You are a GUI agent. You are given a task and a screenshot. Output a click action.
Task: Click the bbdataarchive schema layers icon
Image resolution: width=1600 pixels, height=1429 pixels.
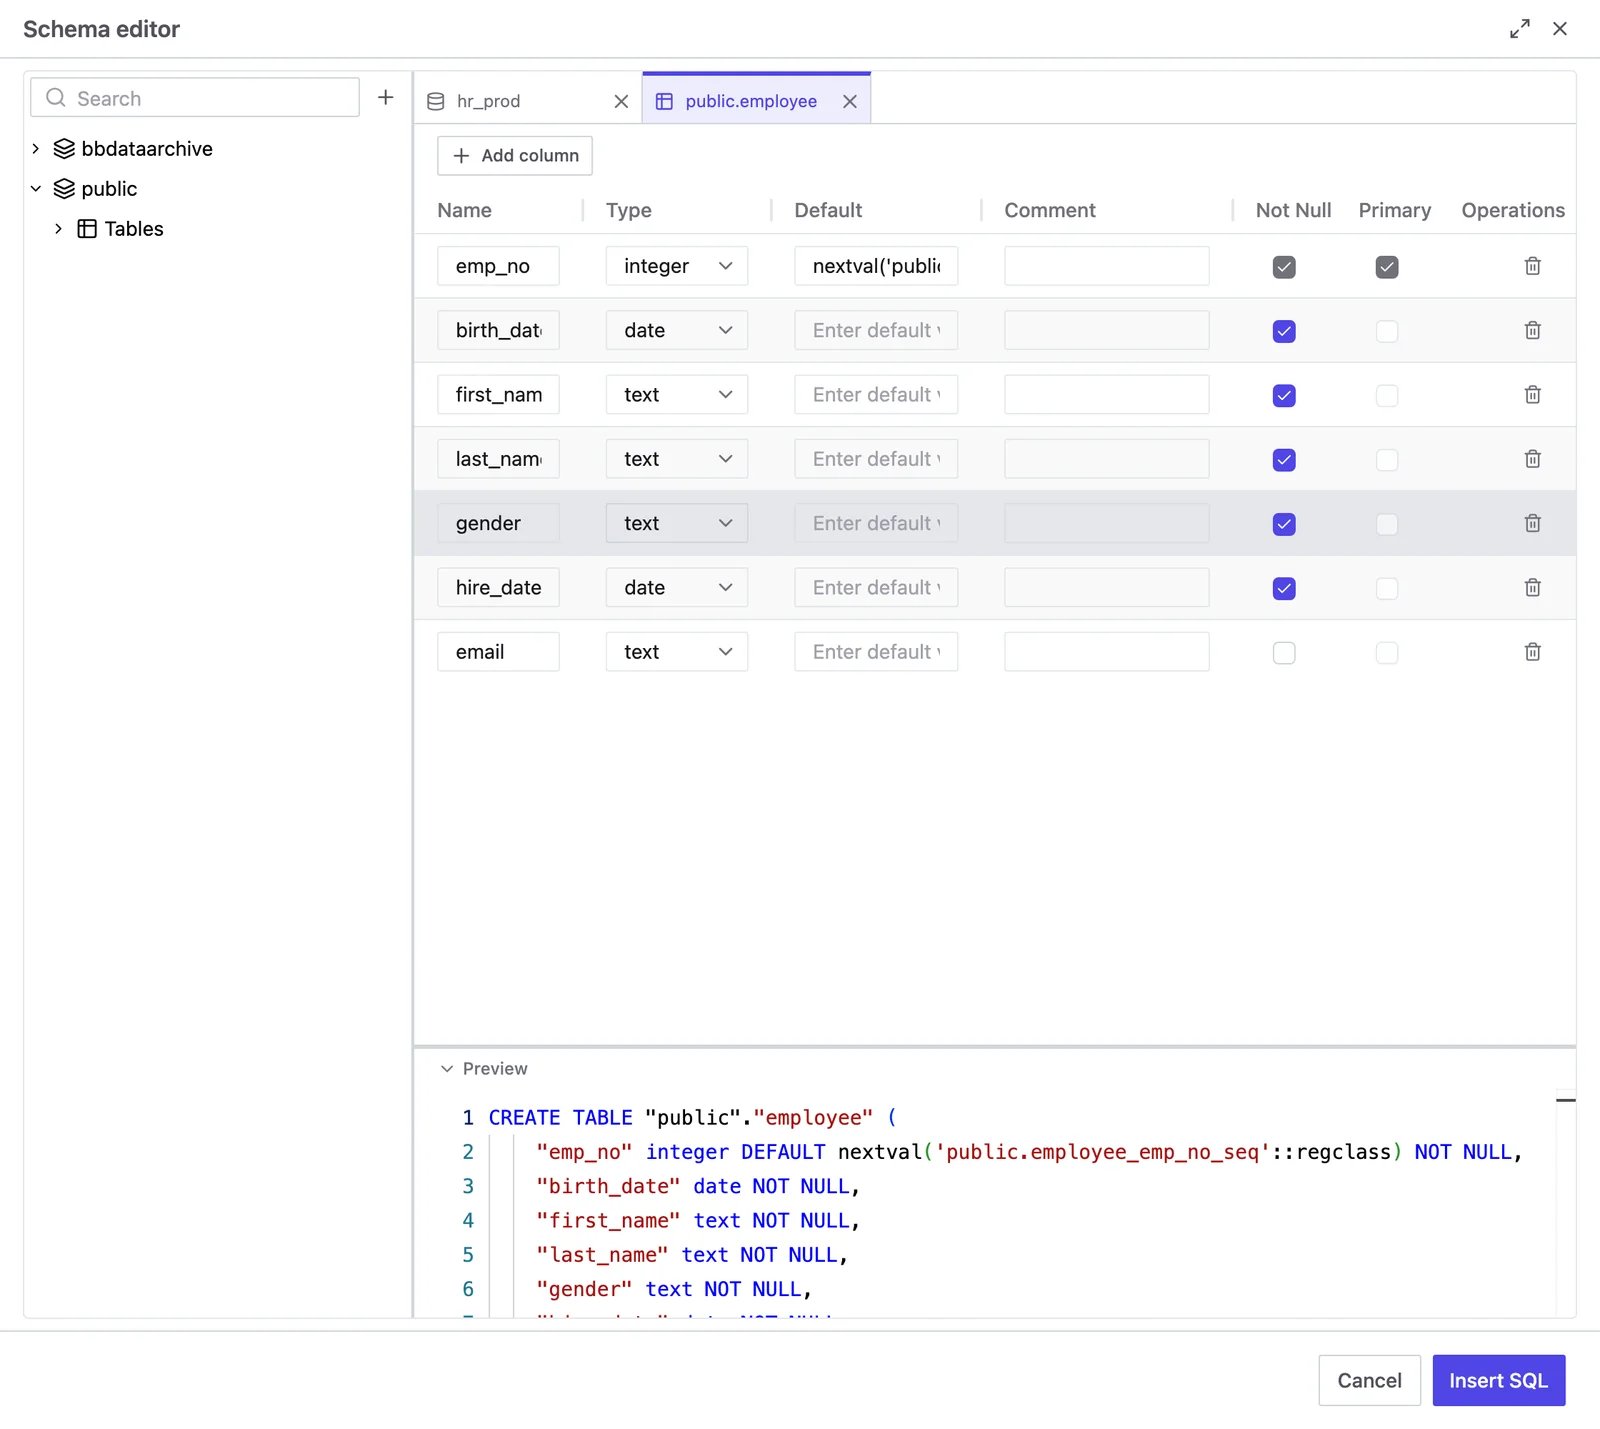(x=64, y=149)
